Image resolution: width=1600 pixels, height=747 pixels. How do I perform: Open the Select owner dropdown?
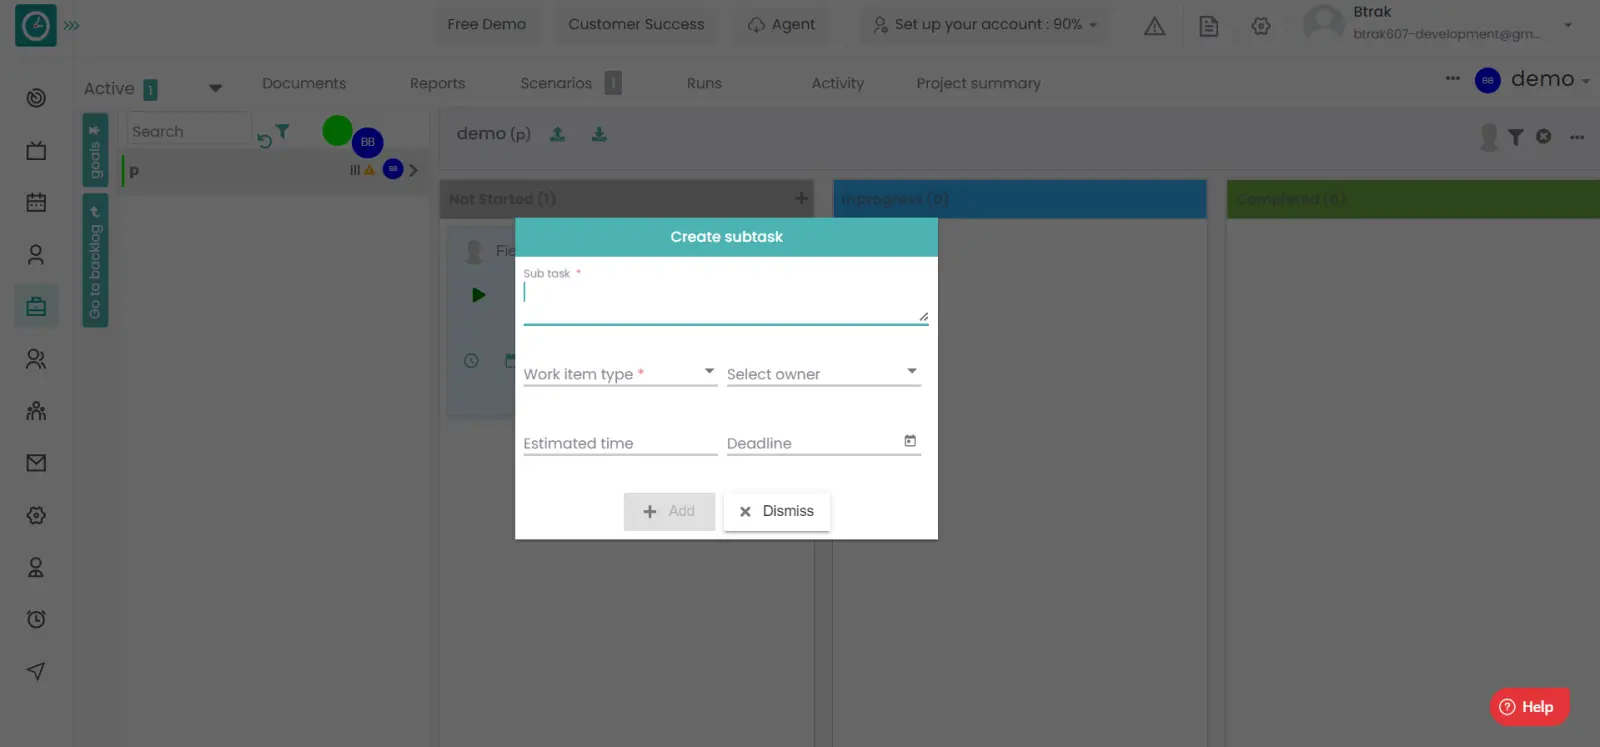click(x=823, y=373)
